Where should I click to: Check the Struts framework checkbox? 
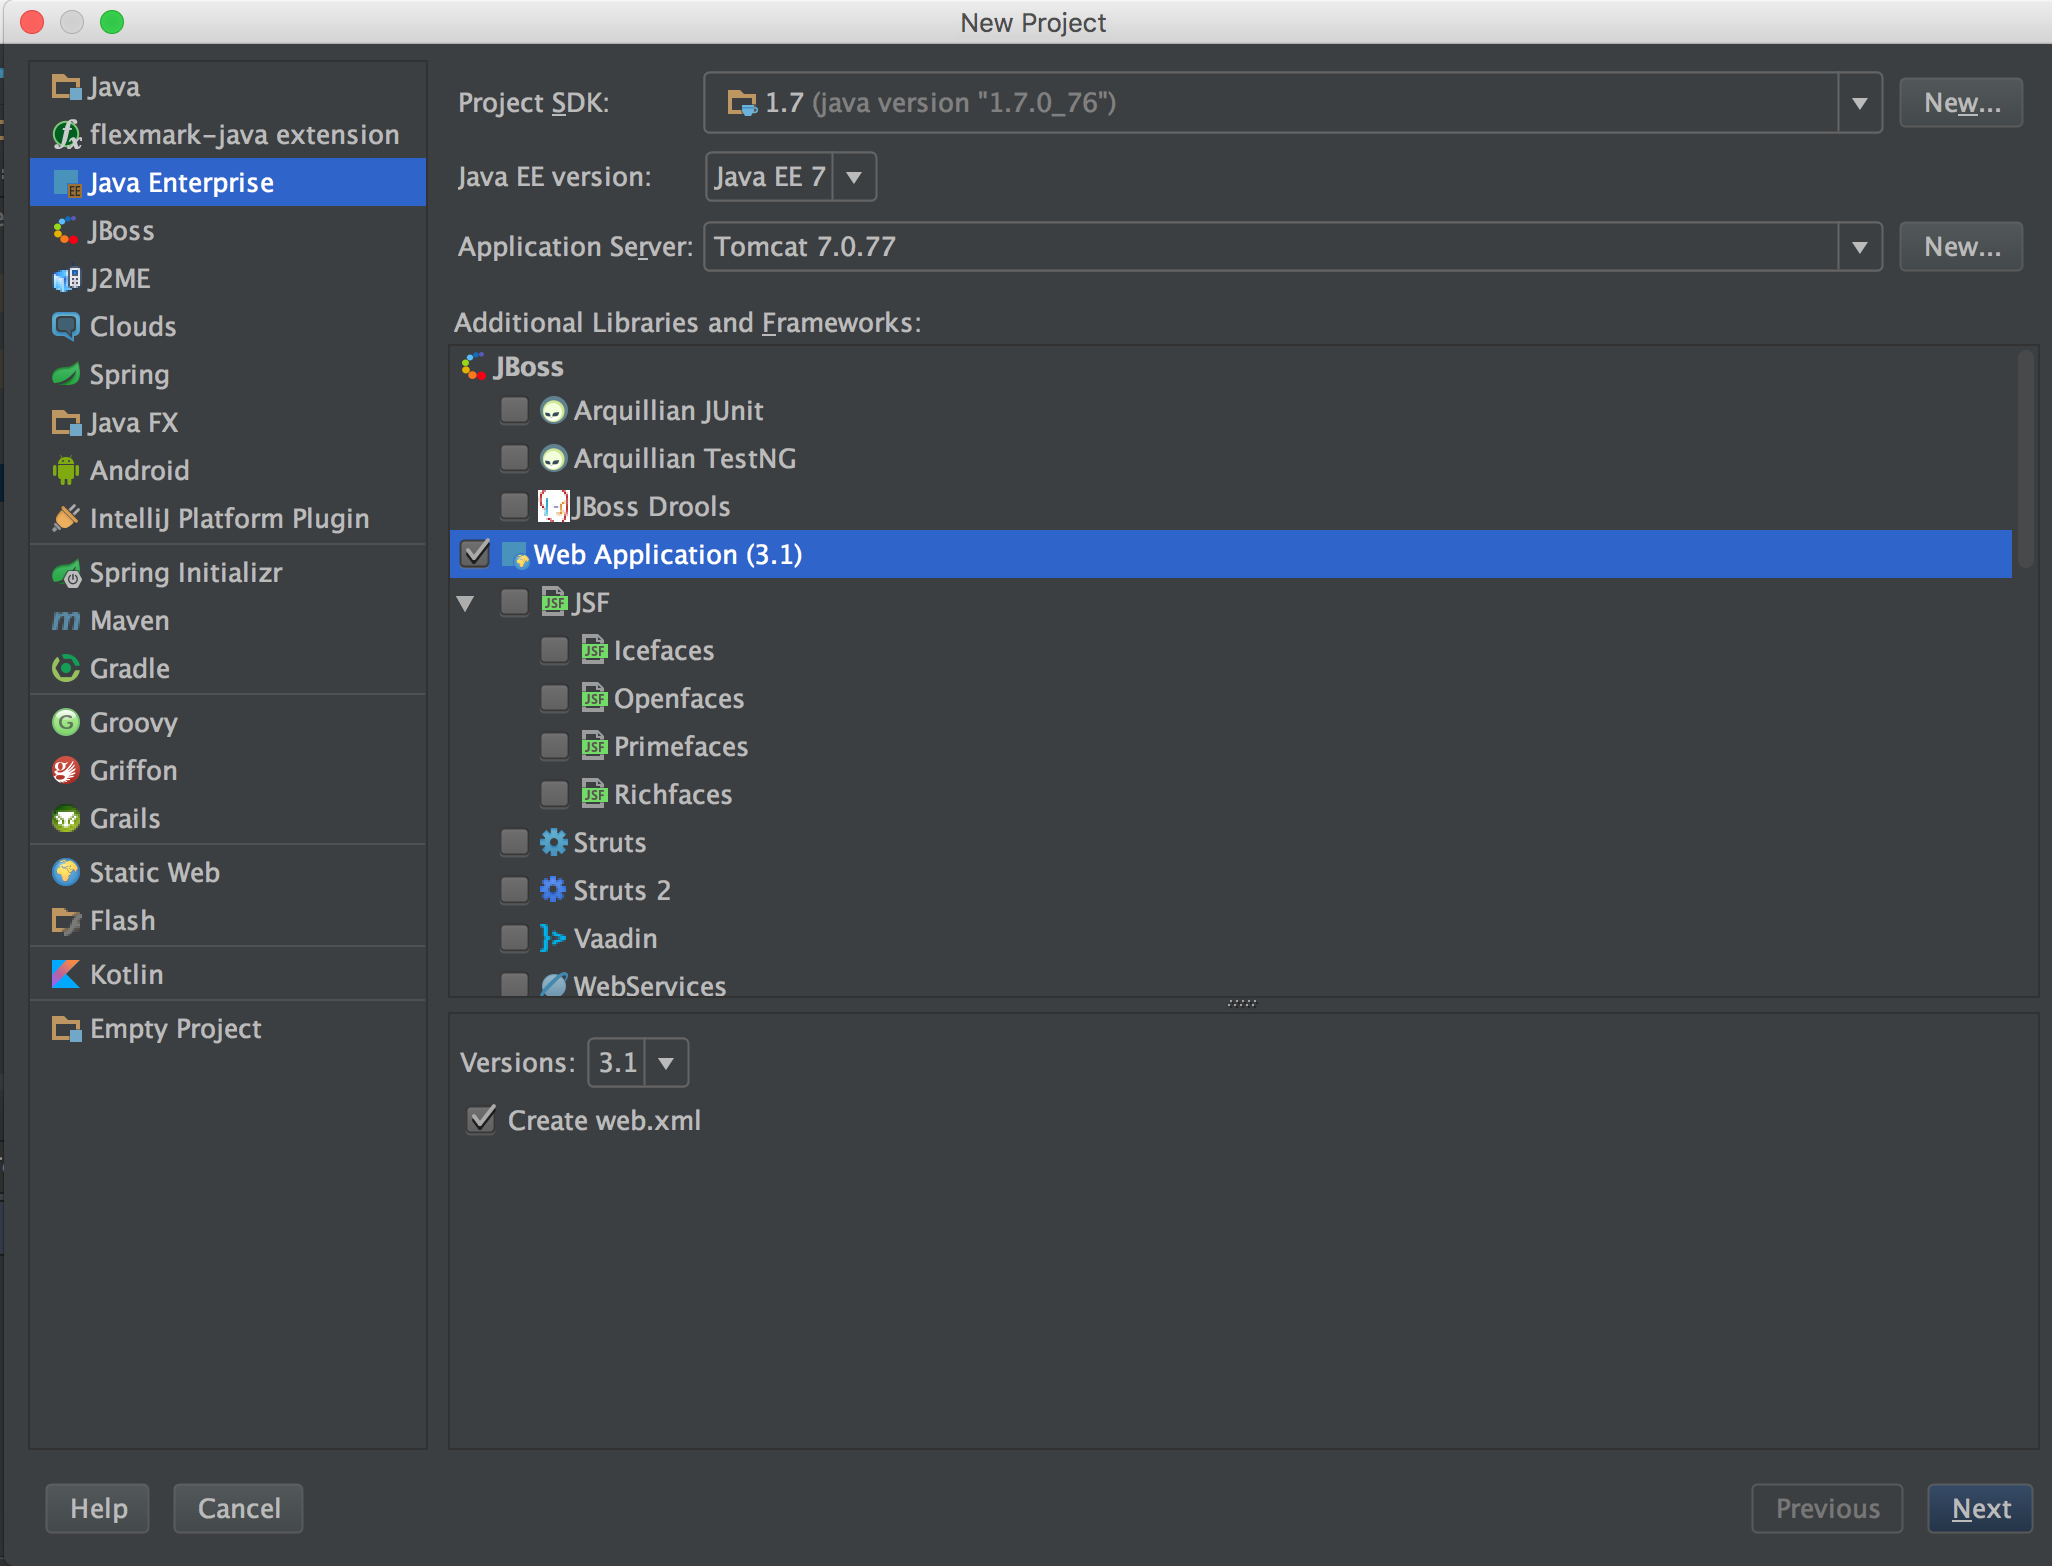(514, 842)
